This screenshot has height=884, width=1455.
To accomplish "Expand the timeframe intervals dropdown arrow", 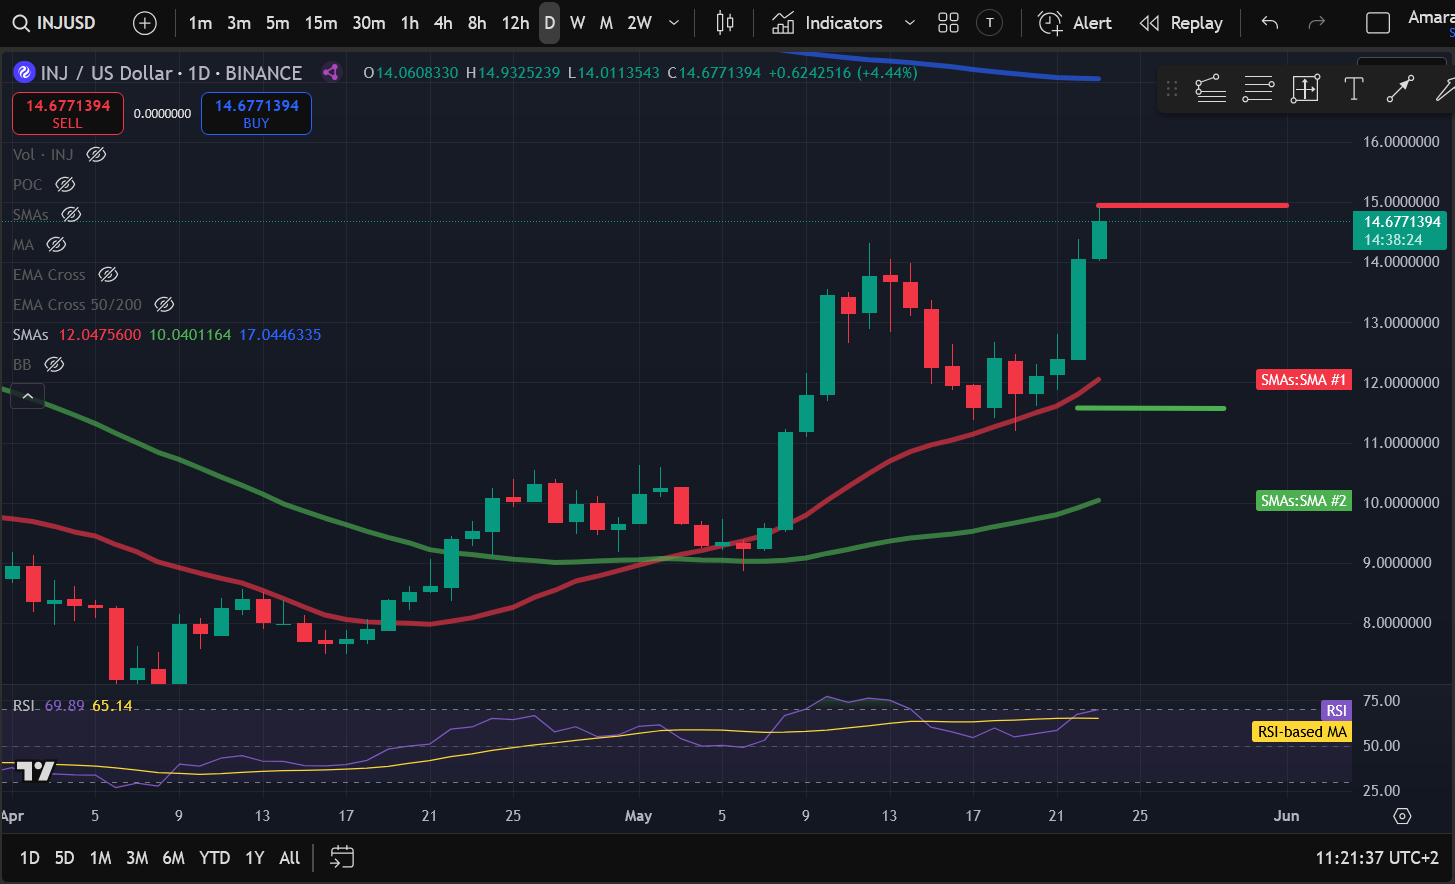I will 674,23.
